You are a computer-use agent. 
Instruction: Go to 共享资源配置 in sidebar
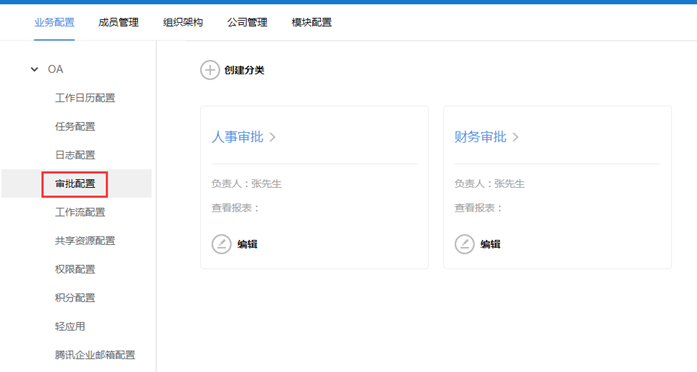click(x=85, y=241)
